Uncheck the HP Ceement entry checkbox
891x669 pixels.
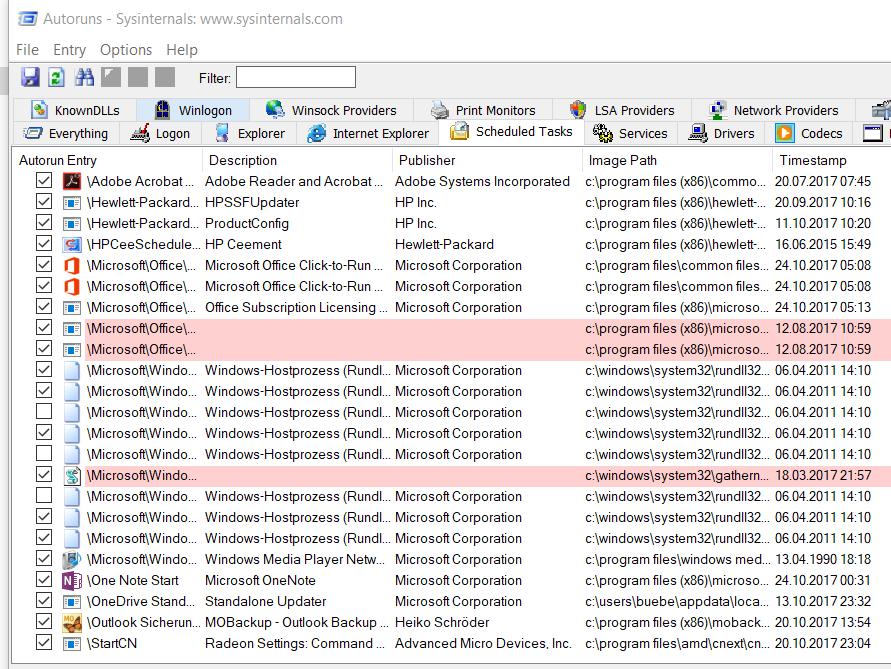click(x=44, y=244)
